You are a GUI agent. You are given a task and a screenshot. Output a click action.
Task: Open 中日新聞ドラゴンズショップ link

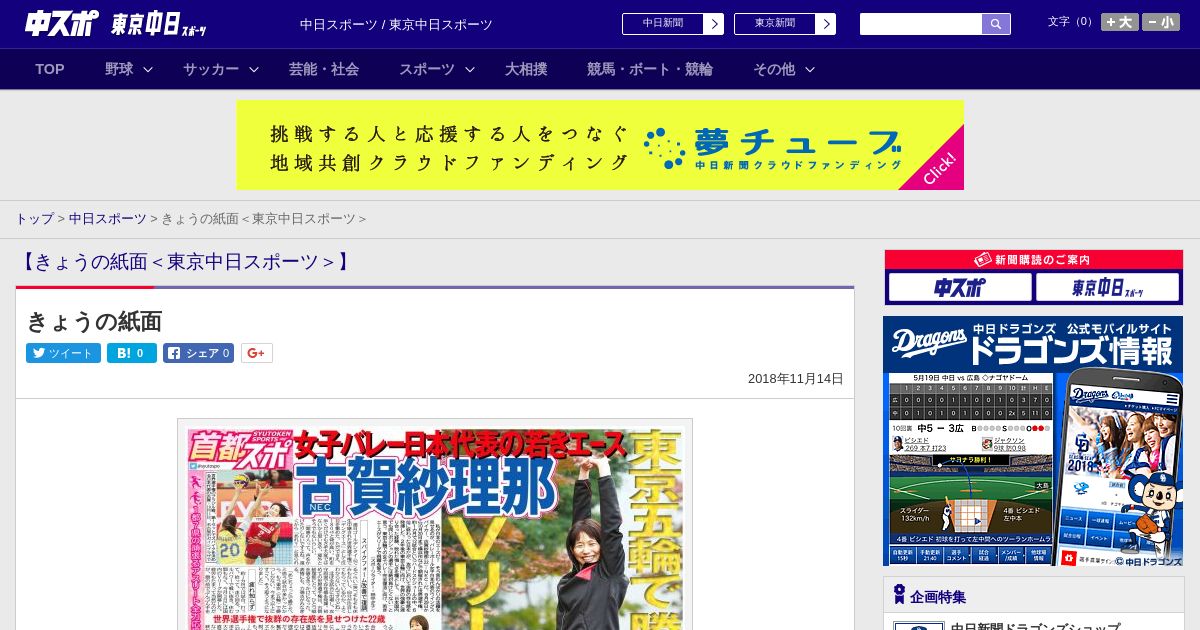coord(1035,626)
